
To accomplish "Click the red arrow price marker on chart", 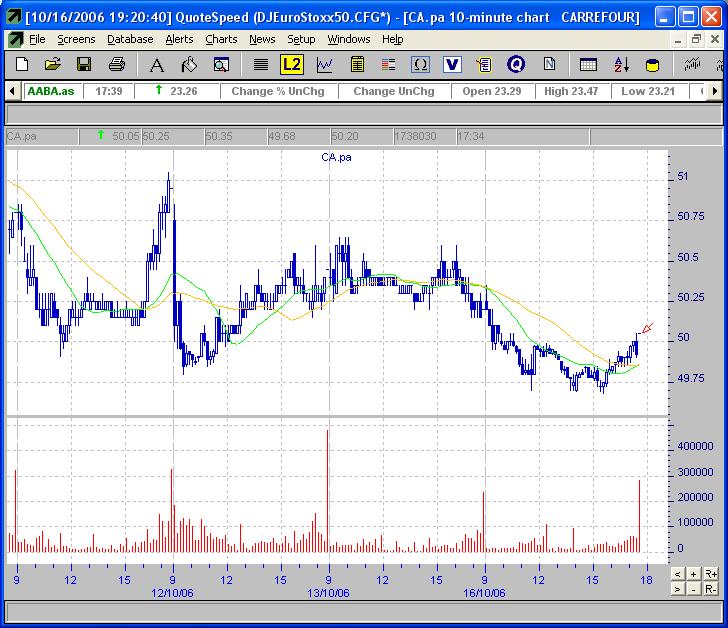I will [x=647, y=328].
